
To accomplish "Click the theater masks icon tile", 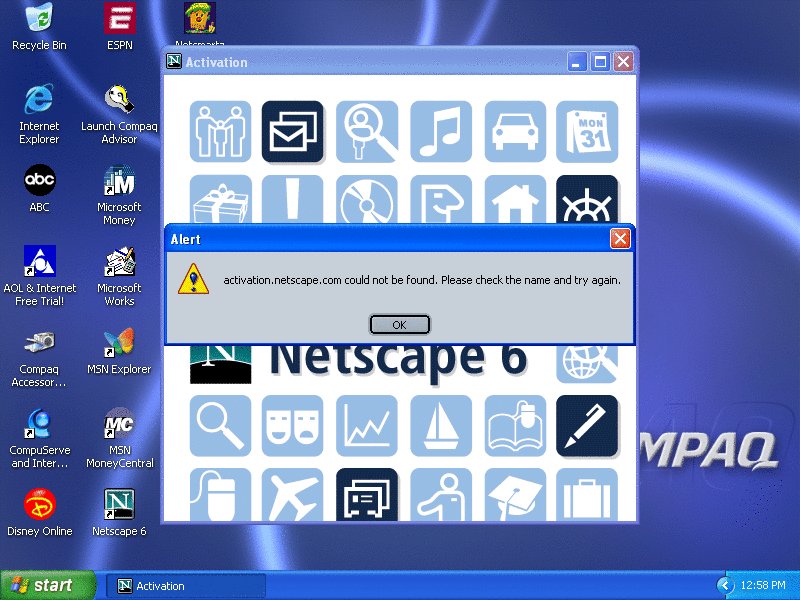I will (x=292, y=426).
